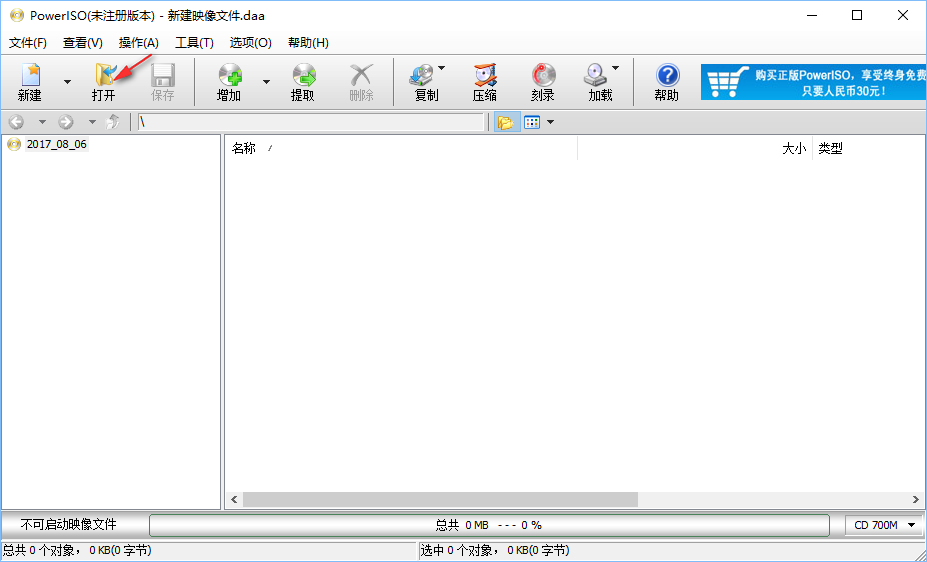Click the PowerISO title bar app icon
Screen dimensions: 927x562
pyautogui.click(x=17, y=15)
